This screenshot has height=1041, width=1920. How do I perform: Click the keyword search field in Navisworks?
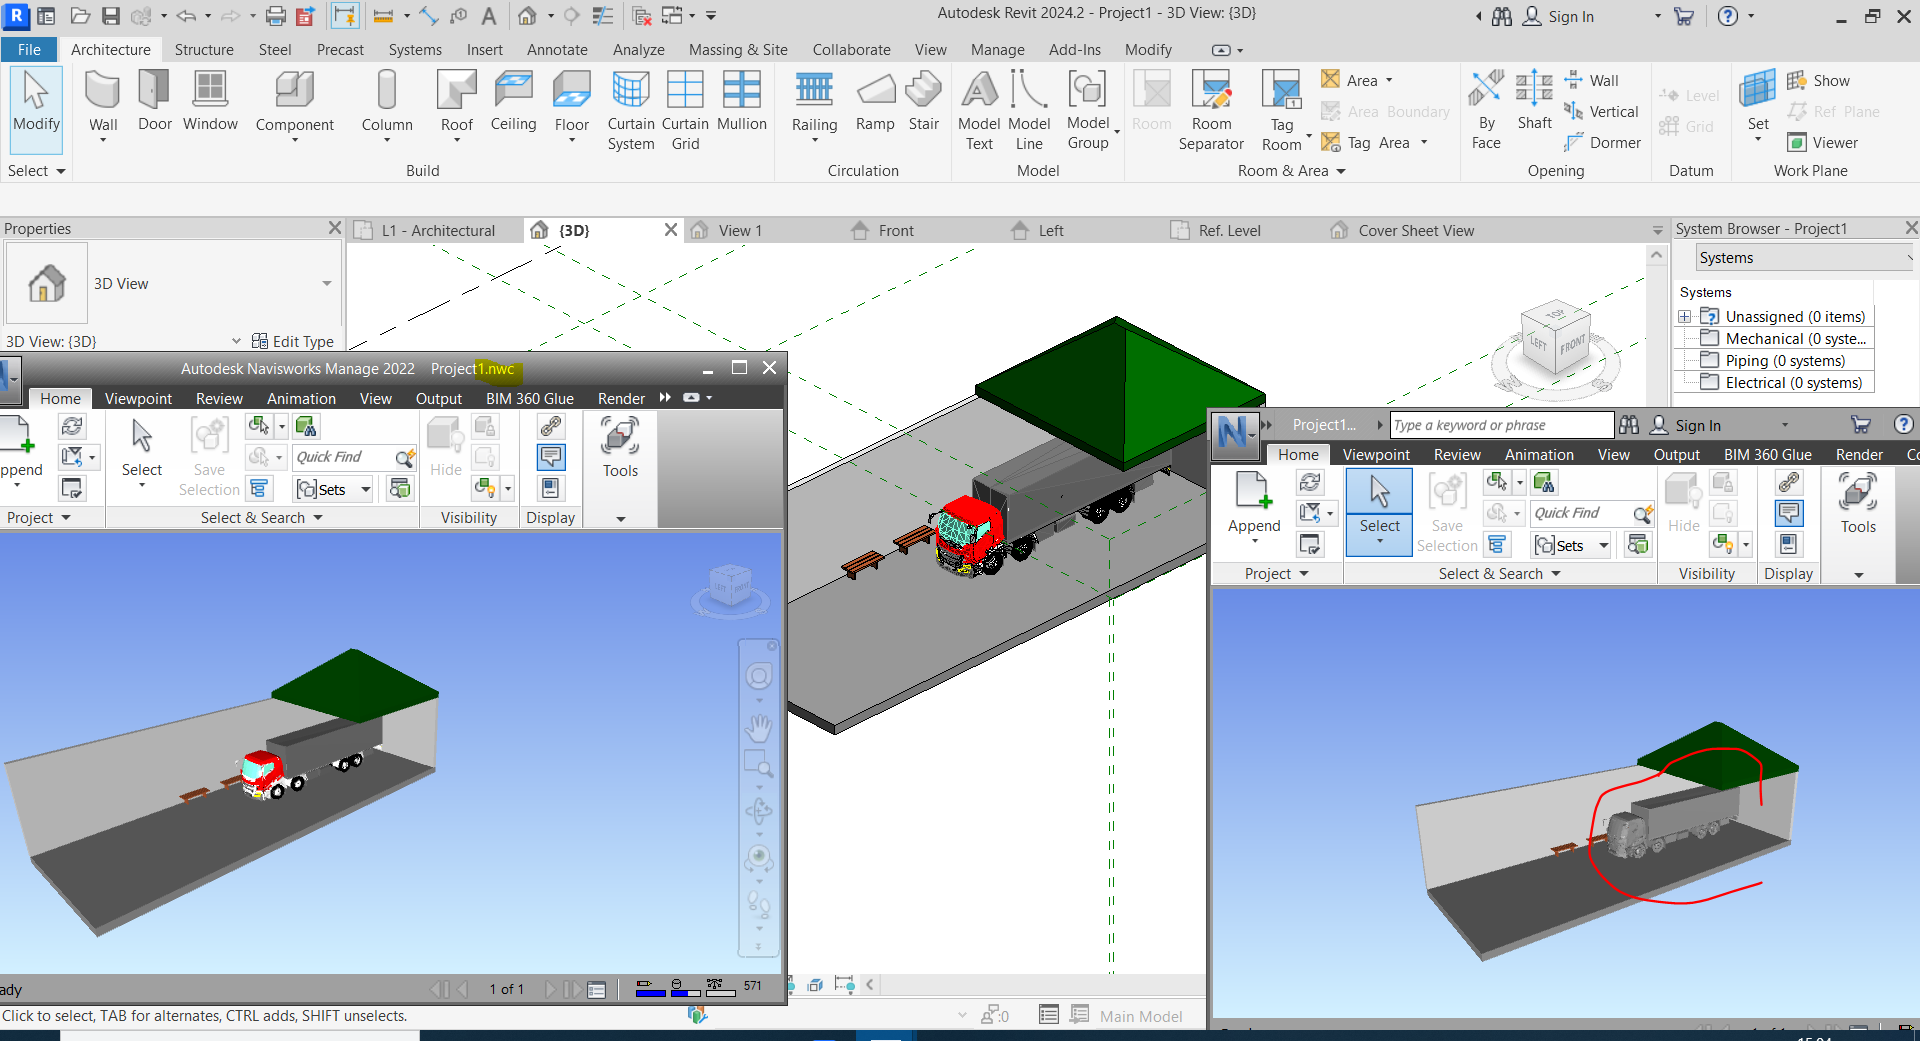click(x=1500, y=424)
